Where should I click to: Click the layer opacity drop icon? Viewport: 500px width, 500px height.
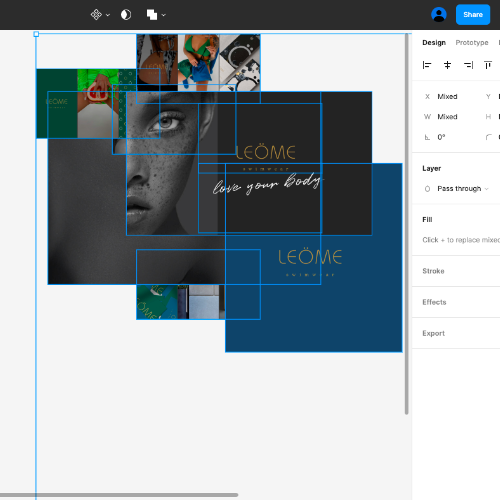[427, 189]
